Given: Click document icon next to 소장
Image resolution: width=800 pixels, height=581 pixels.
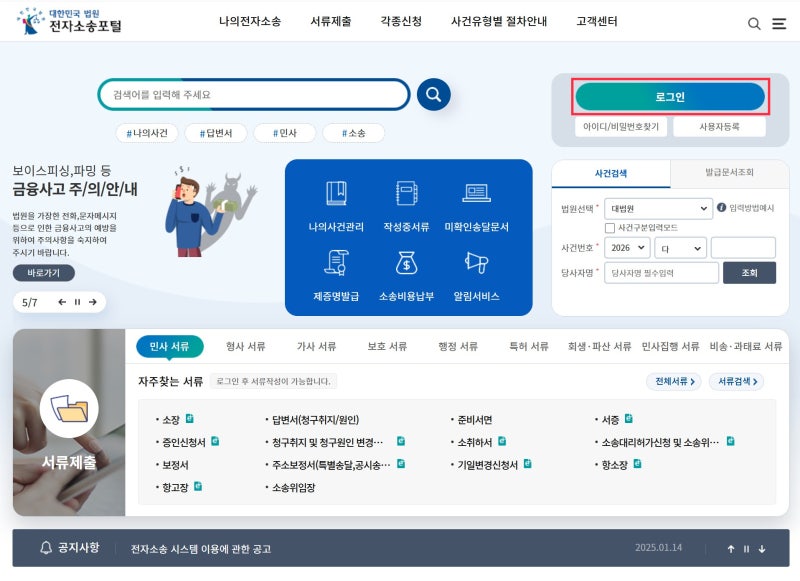Looking at the screenshot, I should [190, 419].
